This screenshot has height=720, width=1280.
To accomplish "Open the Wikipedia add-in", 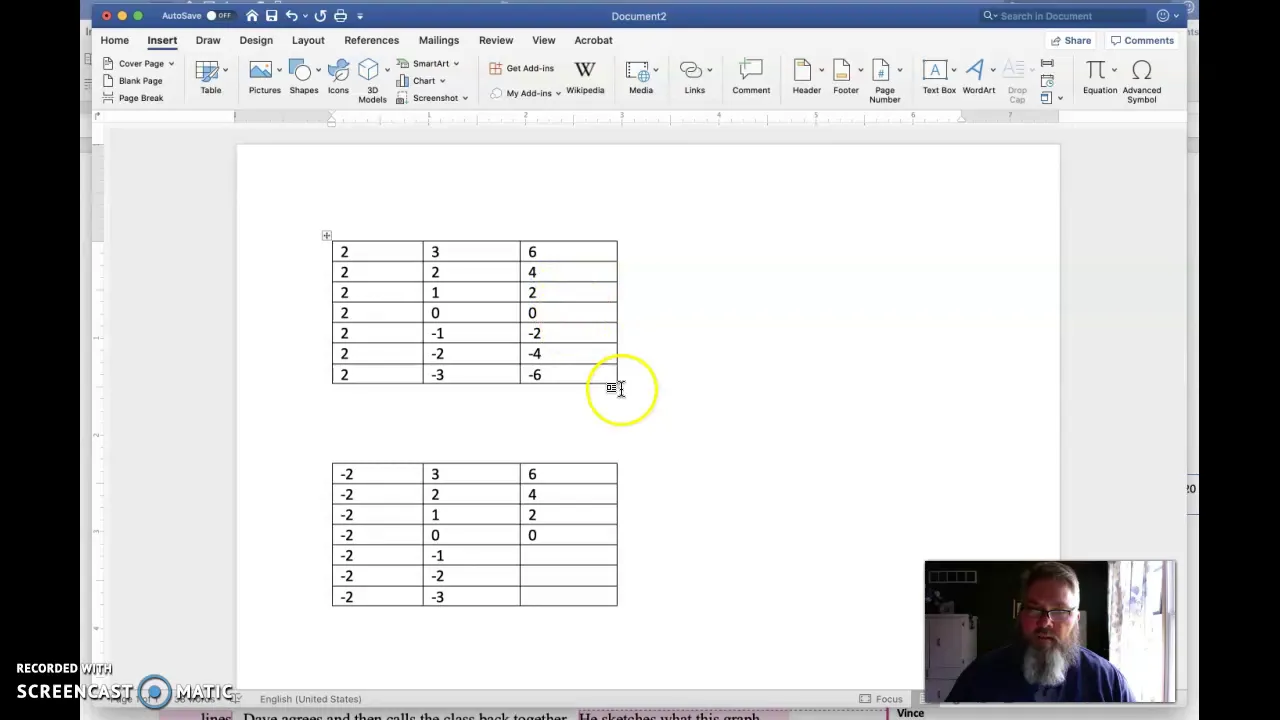I will (585, 78).
